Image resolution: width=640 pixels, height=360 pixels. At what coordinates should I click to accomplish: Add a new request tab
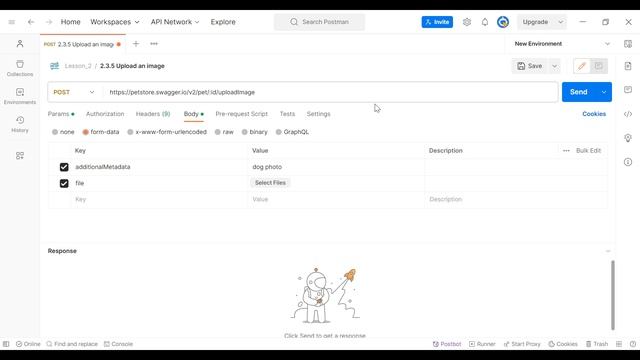[136, 44]
